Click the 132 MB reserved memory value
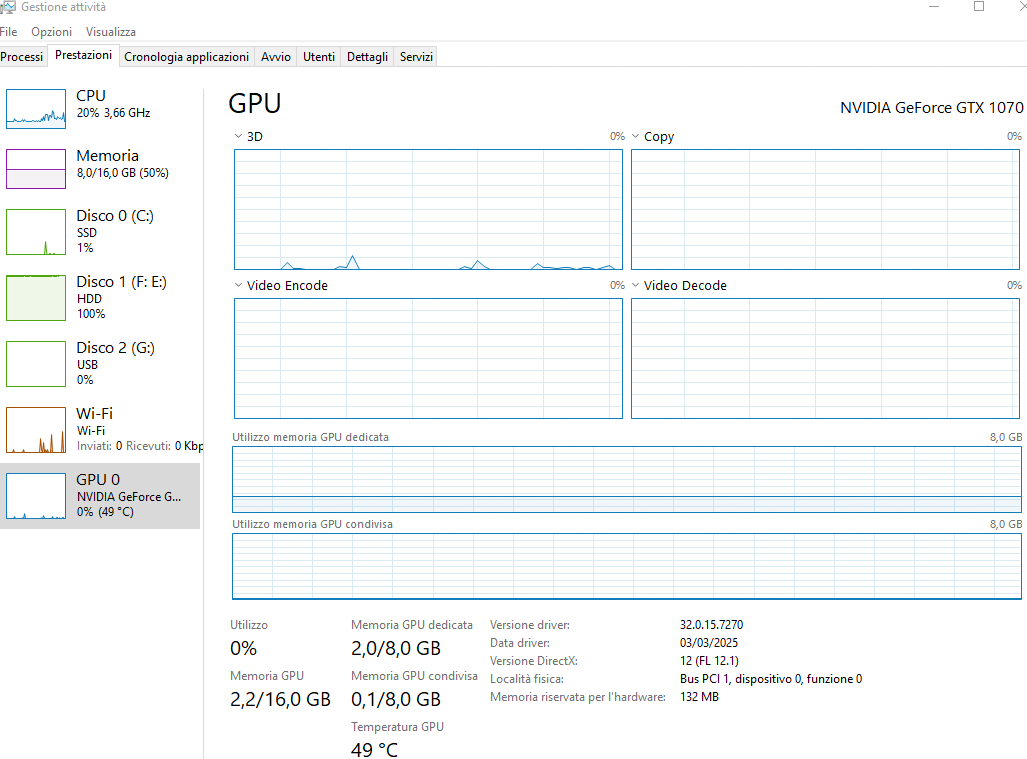 click(x=699, y=697)
